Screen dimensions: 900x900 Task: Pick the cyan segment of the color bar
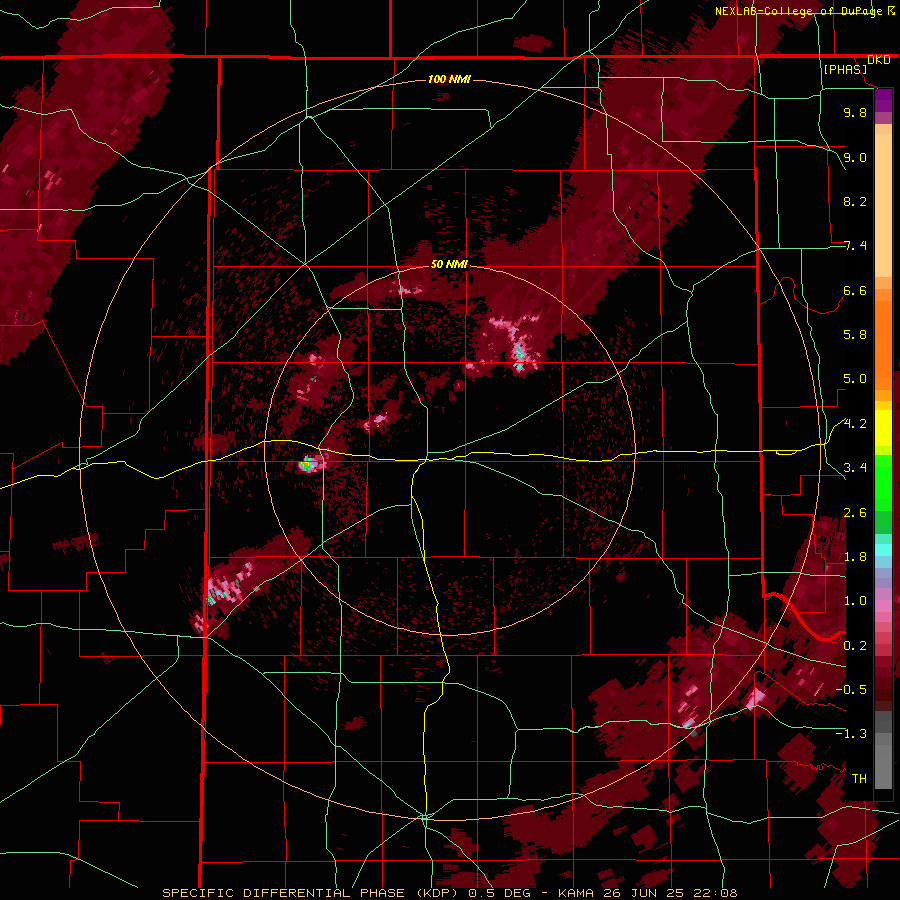coord(883,550)
